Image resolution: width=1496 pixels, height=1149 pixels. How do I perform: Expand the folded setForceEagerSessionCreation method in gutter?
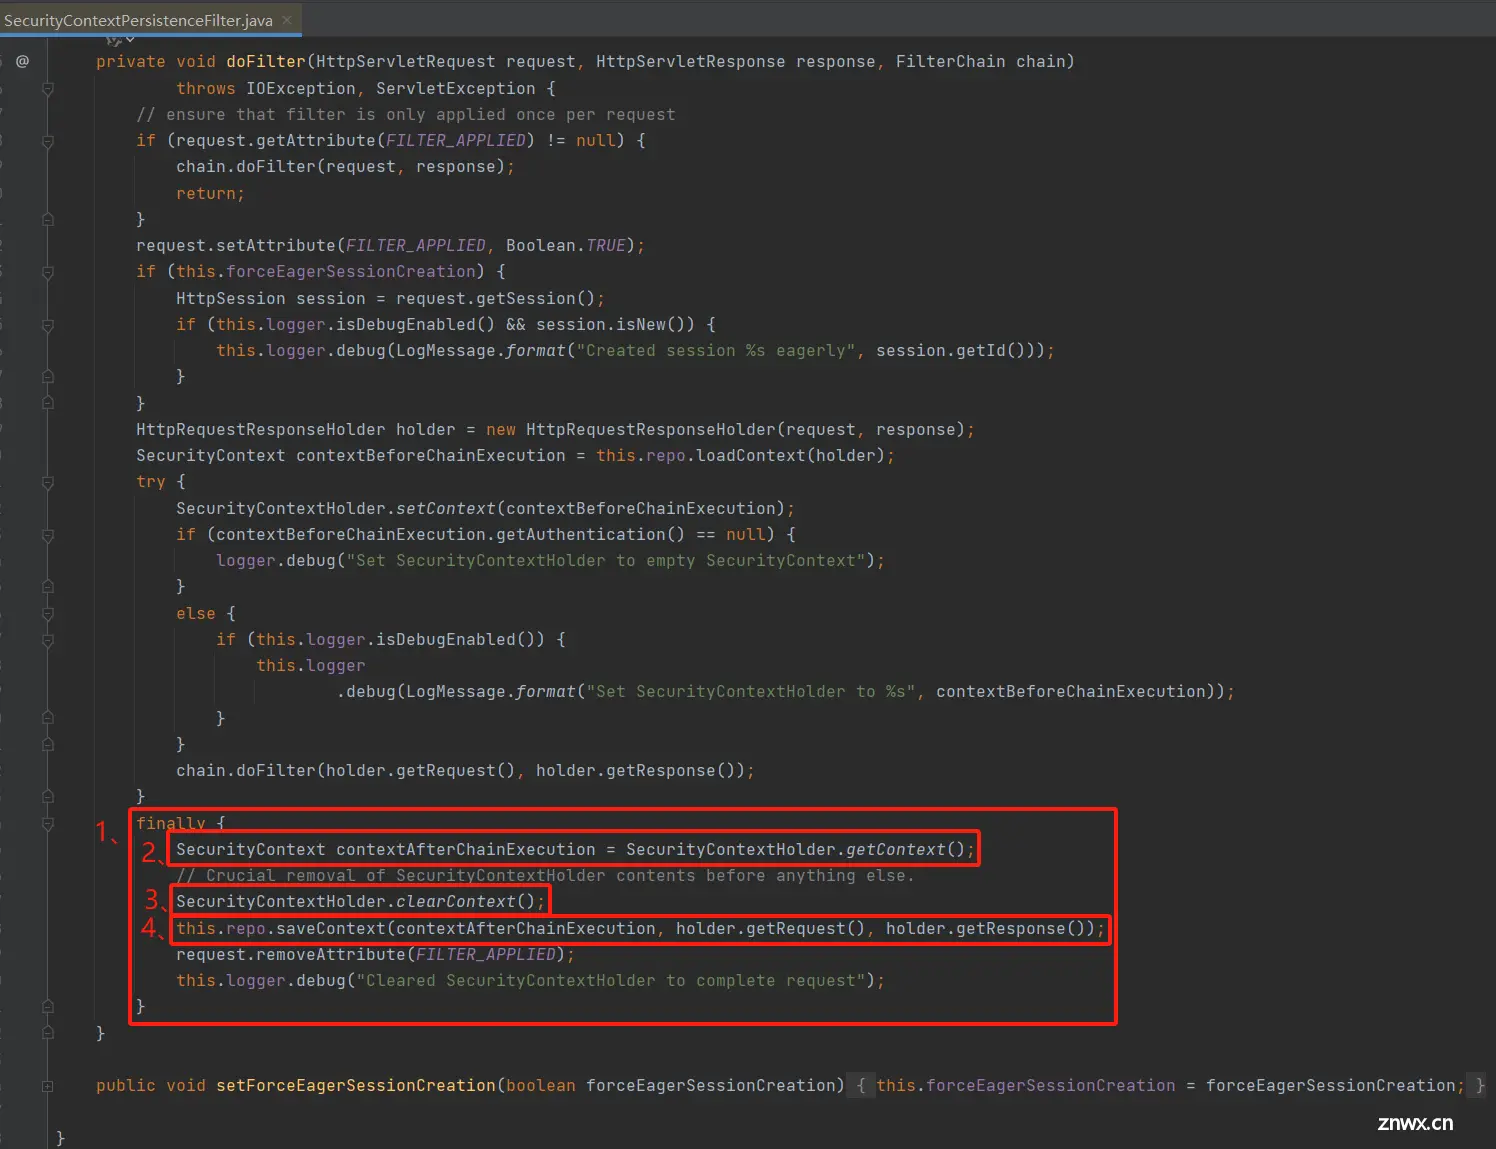click(47, 1086)
